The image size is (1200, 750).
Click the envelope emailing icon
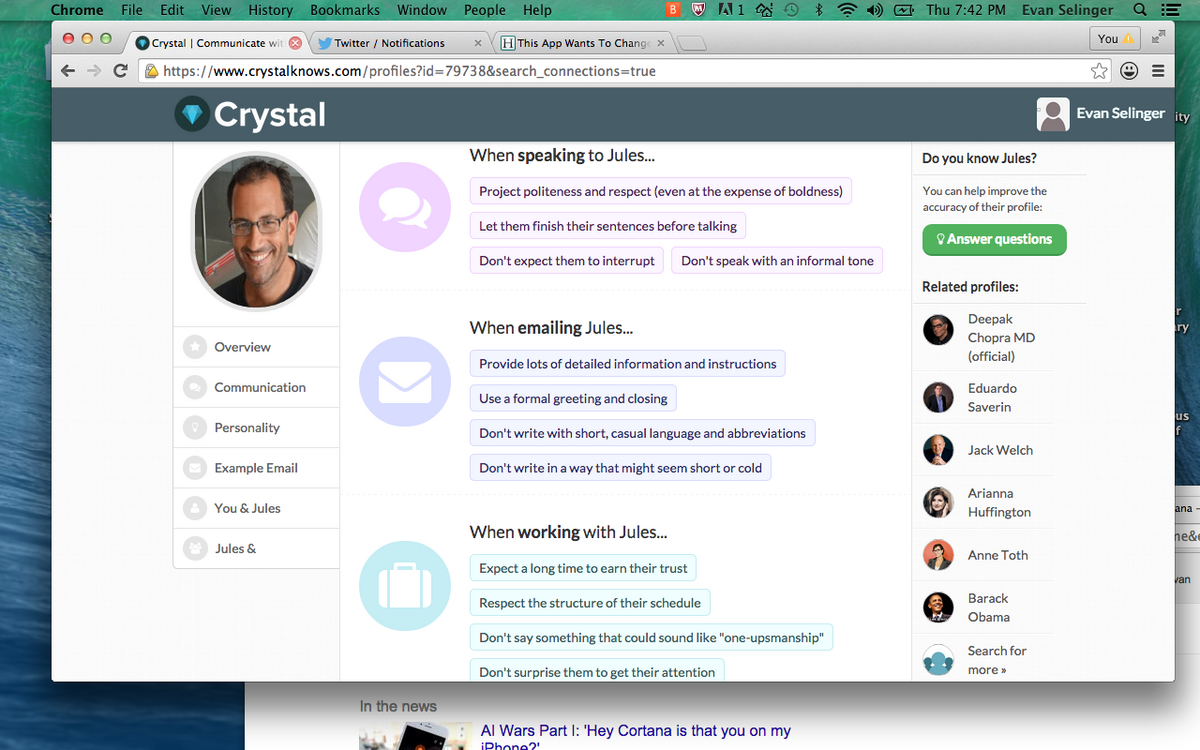[x=405, y=382]
